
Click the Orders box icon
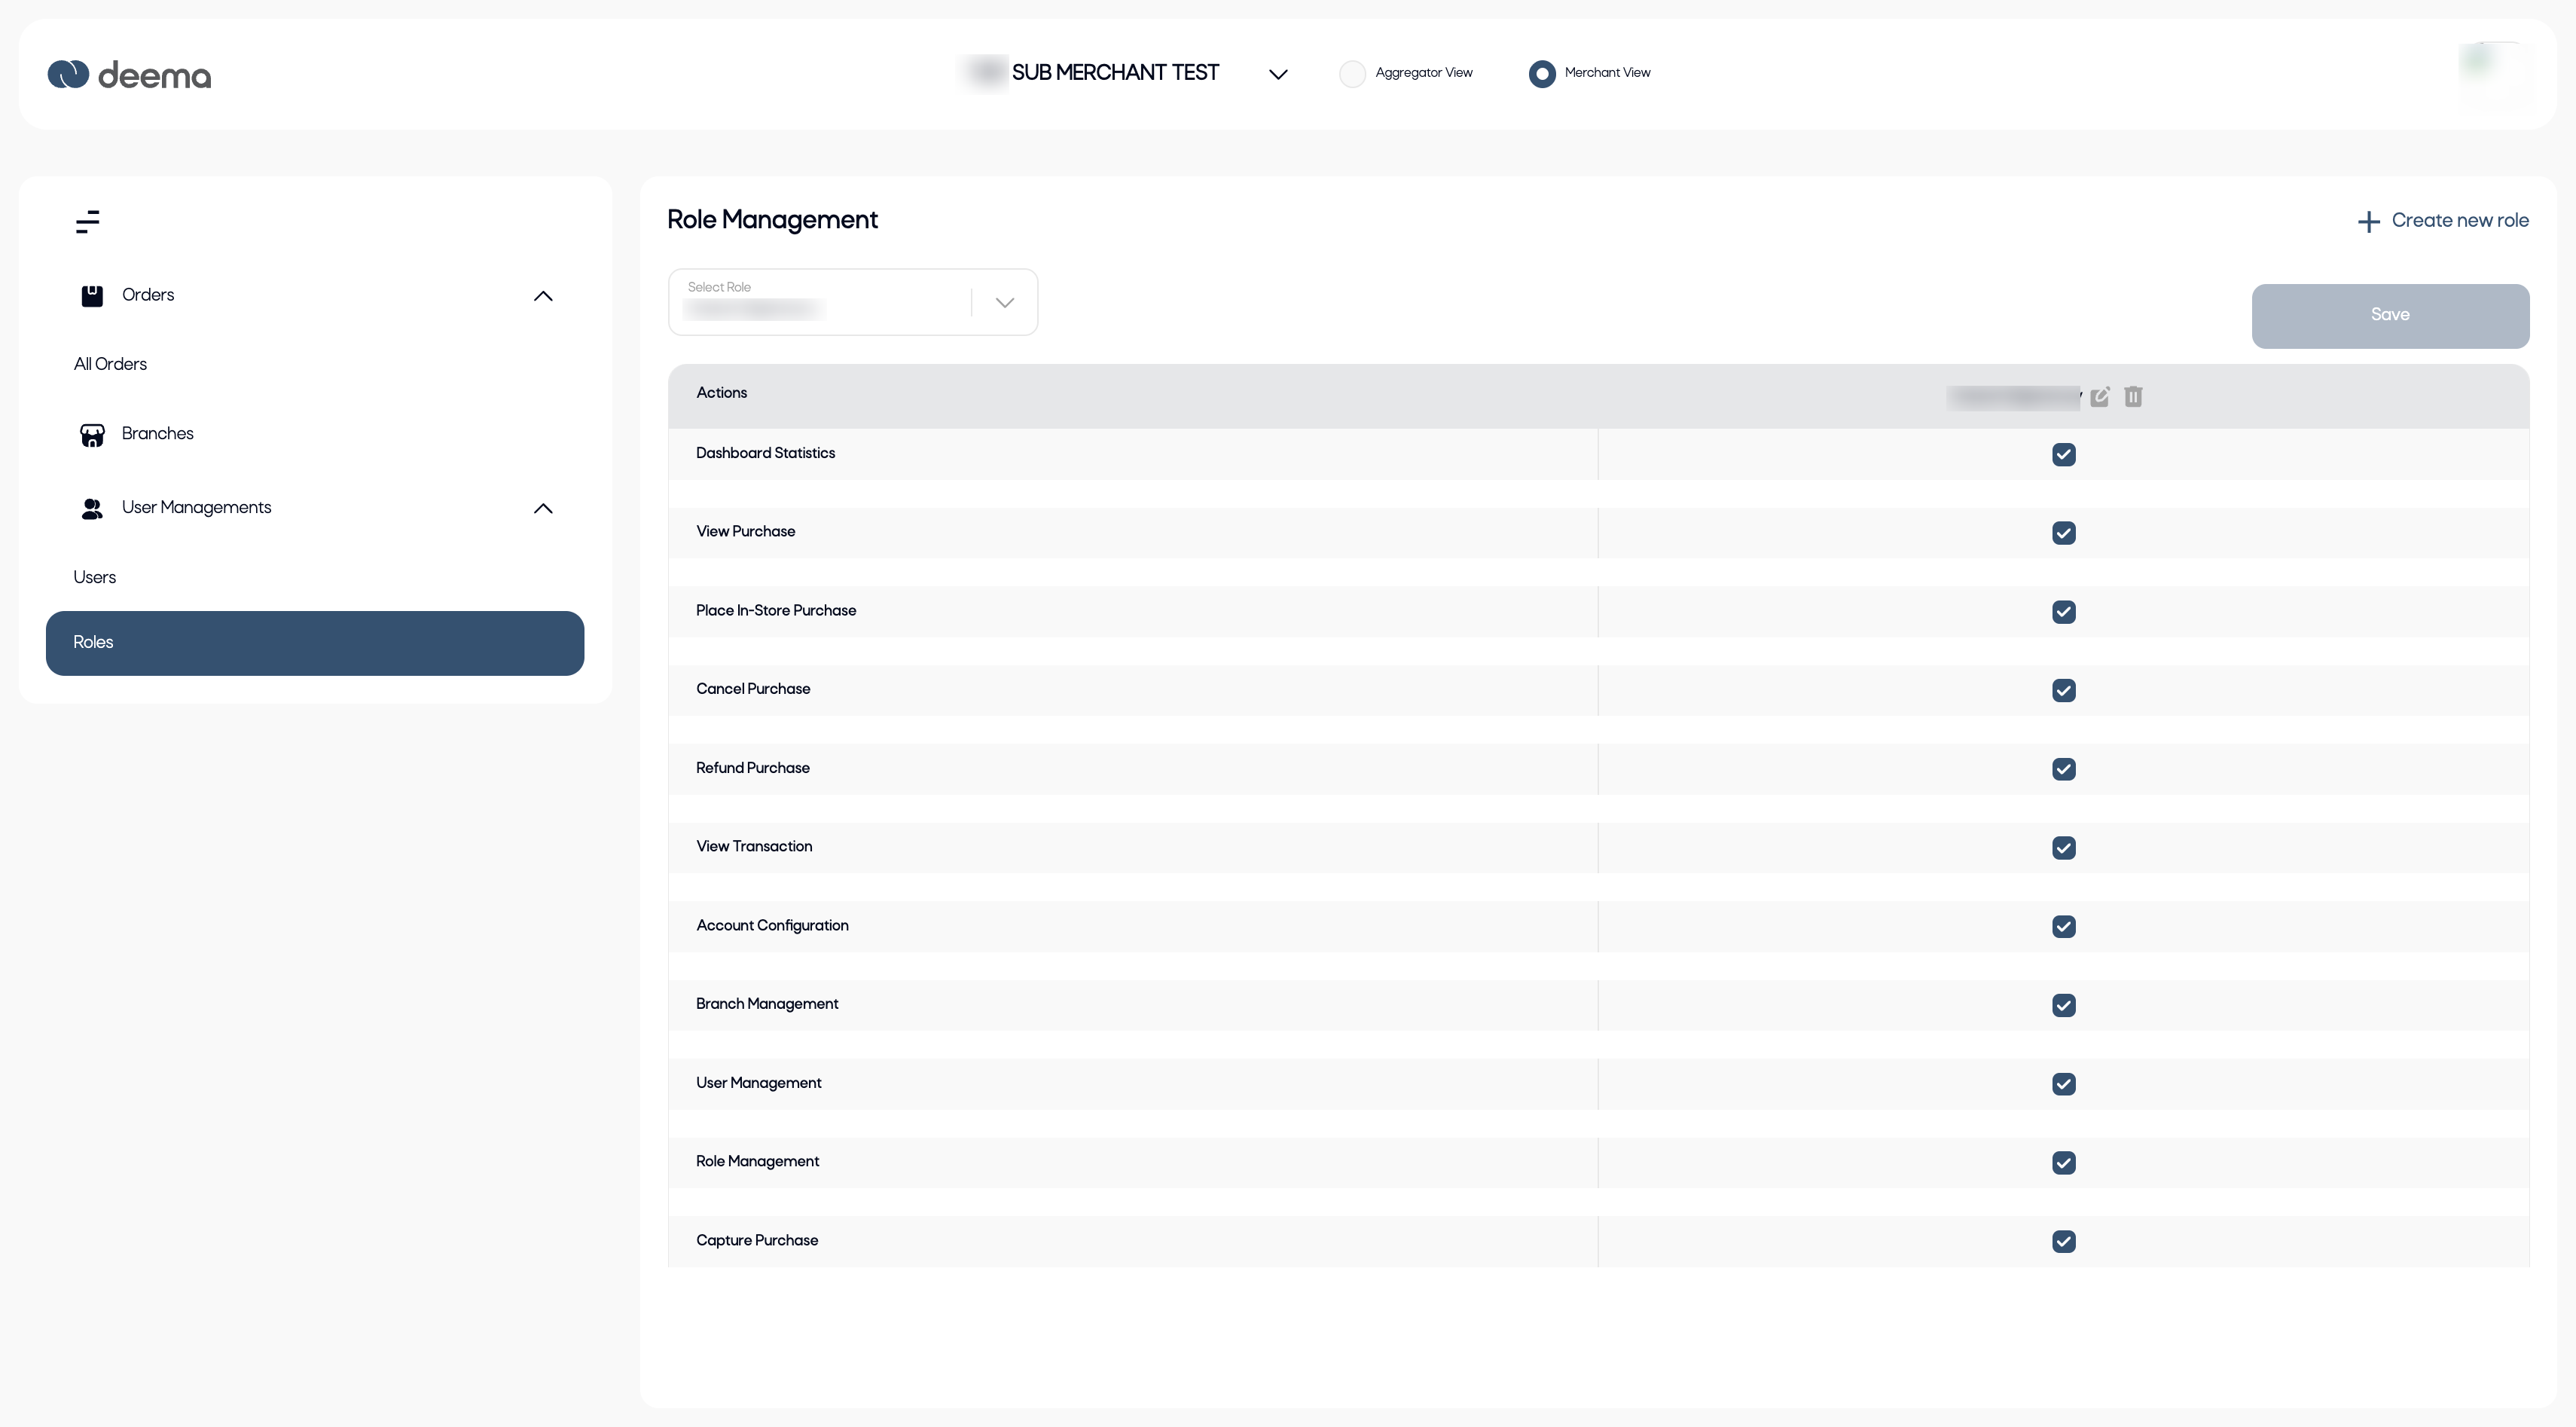[x=92, y=296]
